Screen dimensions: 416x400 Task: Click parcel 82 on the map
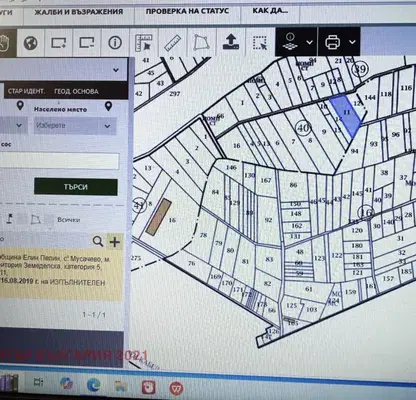click(267, 283)
